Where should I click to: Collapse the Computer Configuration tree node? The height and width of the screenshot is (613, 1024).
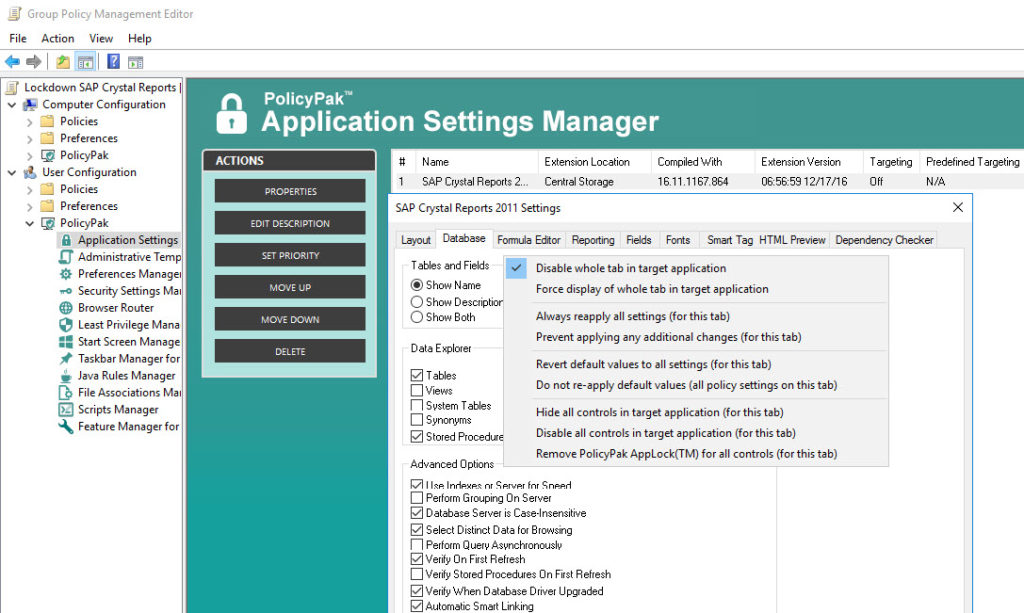coord(12,104)
